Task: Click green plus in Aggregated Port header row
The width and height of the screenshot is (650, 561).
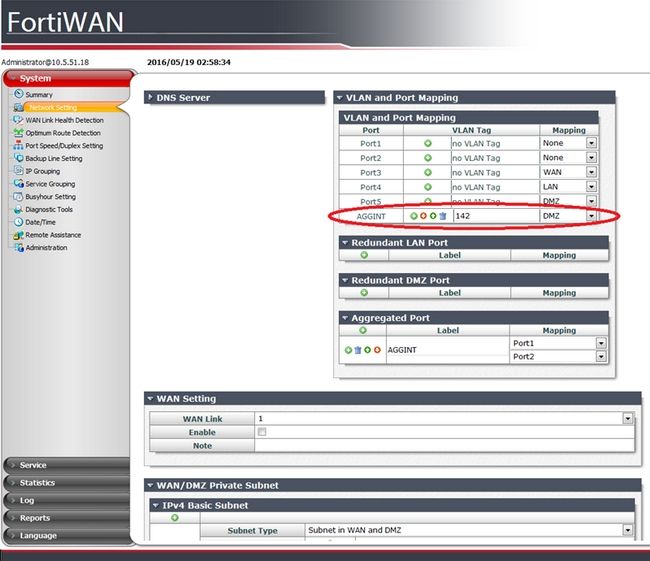Action: click(363, 330)
